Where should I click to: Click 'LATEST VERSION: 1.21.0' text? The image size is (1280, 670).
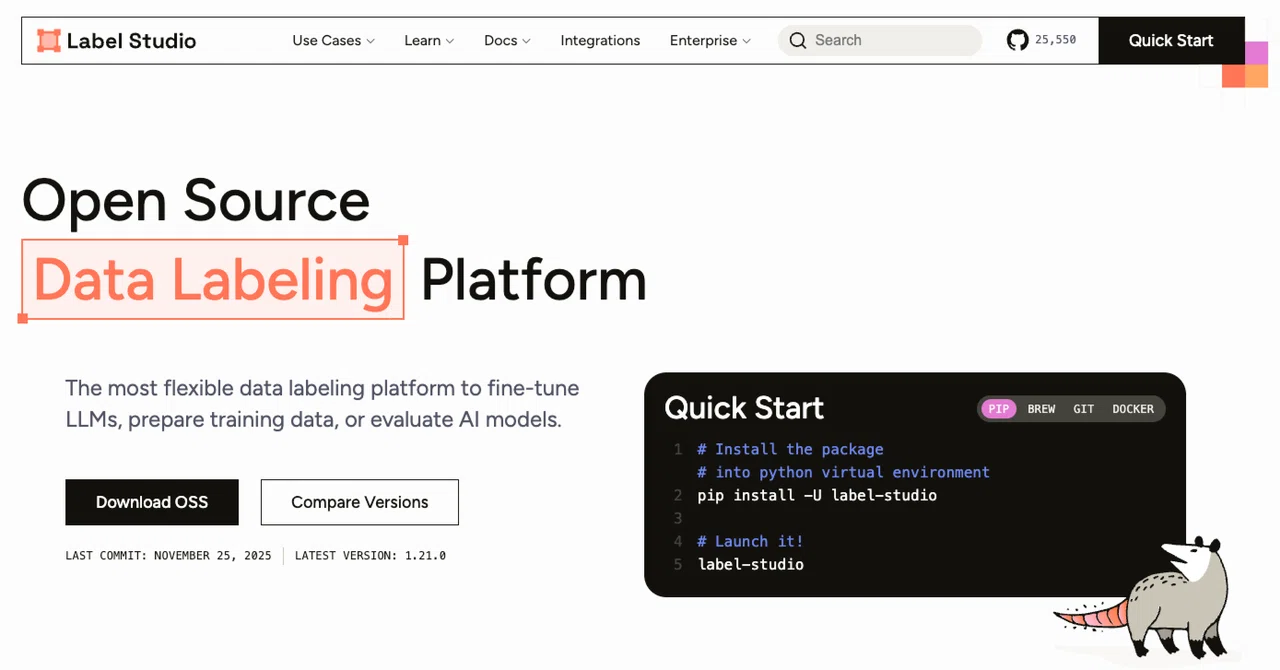coord(370,555)
